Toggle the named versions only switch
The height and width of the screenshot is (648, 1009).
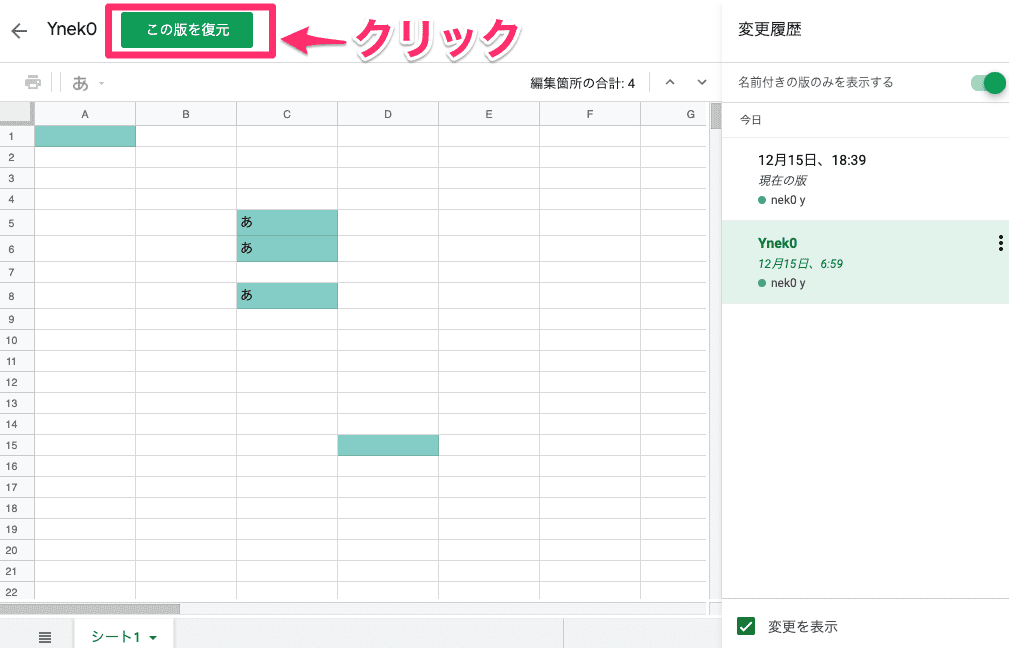987,82
